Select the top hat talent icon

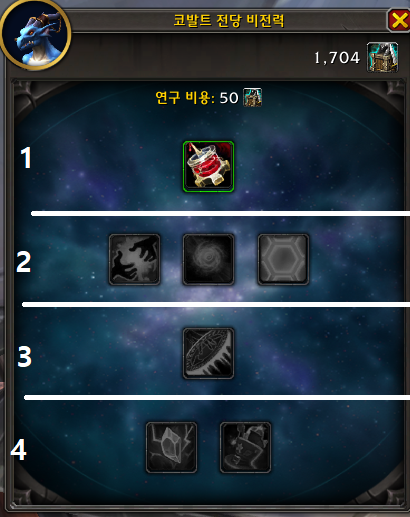tap(245, 447)
